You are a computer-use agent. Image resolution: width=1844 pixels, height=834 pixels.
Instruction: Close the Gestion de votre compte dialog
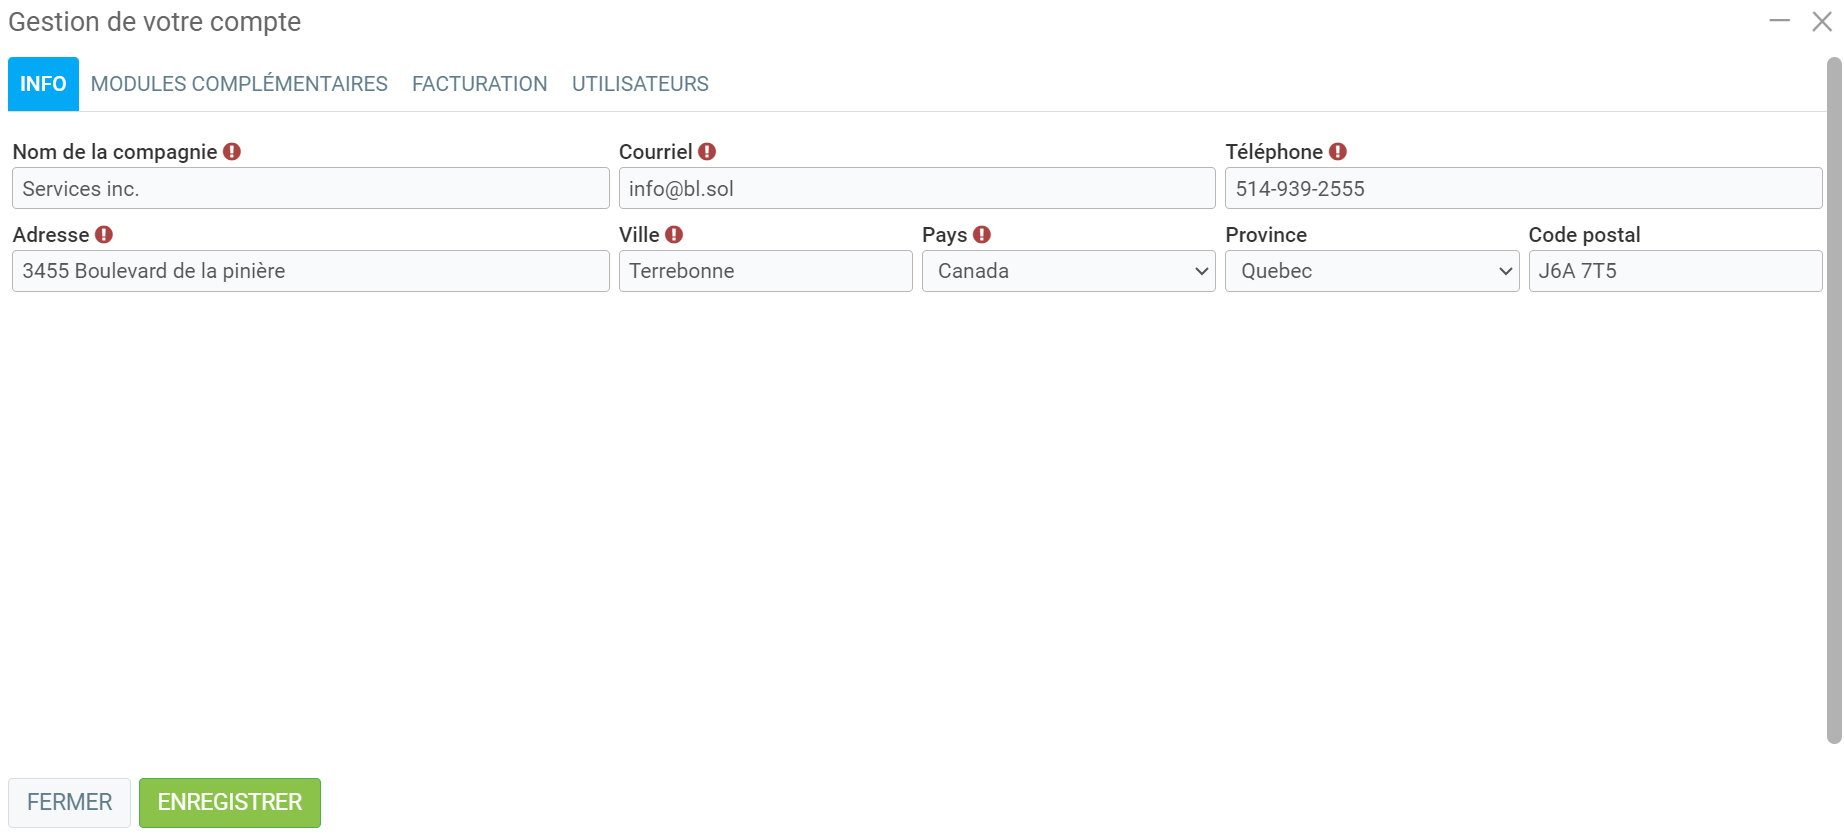click(x=1821, y=21)
